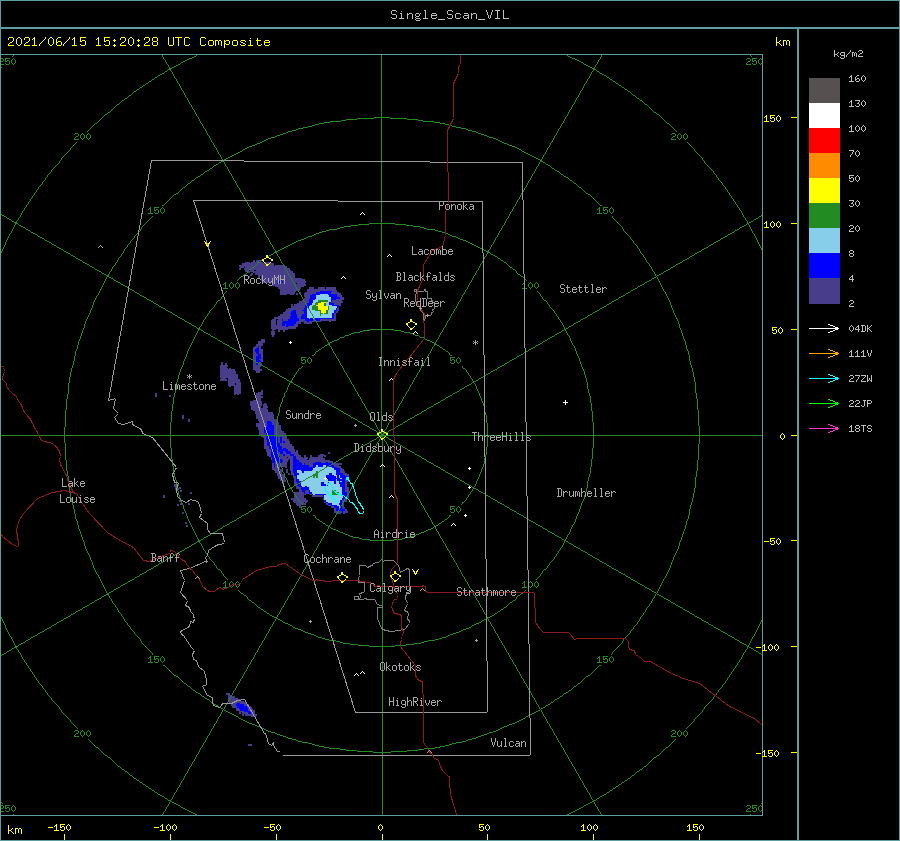
Task: Click the Drumheller label
Action: click(x=586, y=493)
